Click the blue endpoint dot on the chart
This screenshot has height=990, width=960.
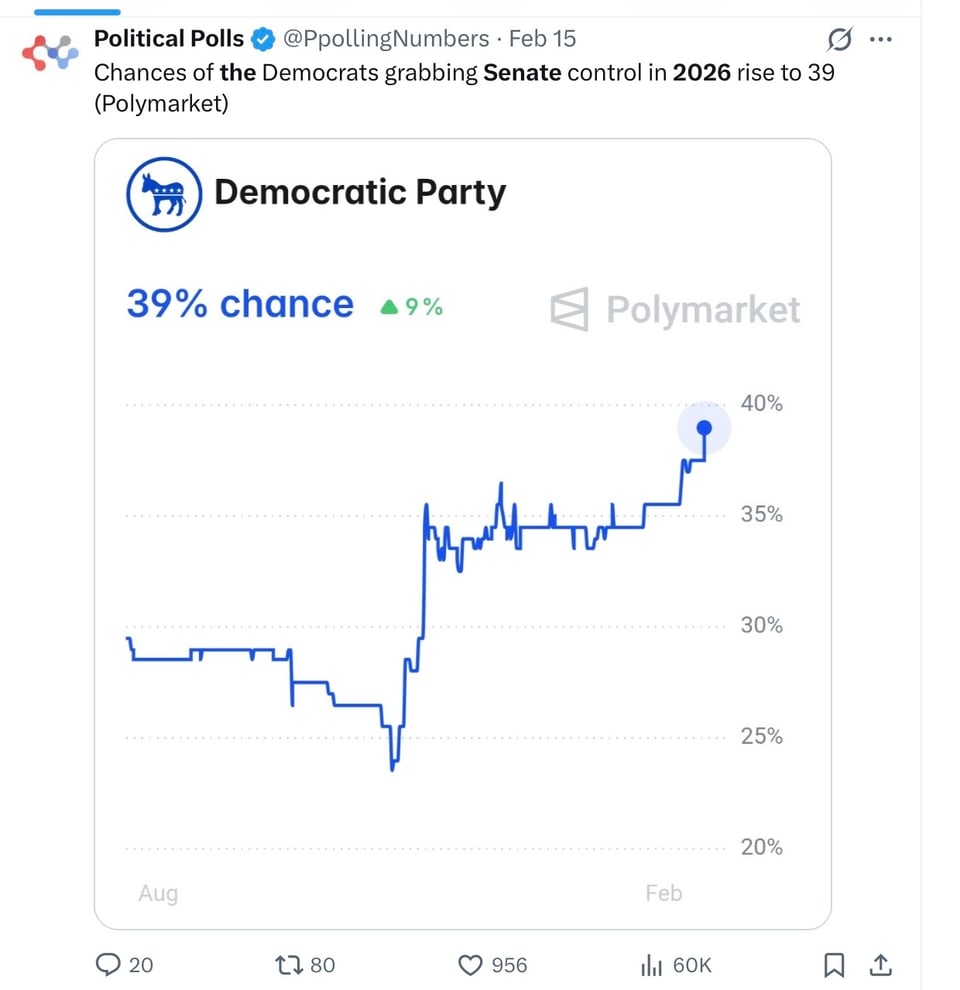[705, 427]
